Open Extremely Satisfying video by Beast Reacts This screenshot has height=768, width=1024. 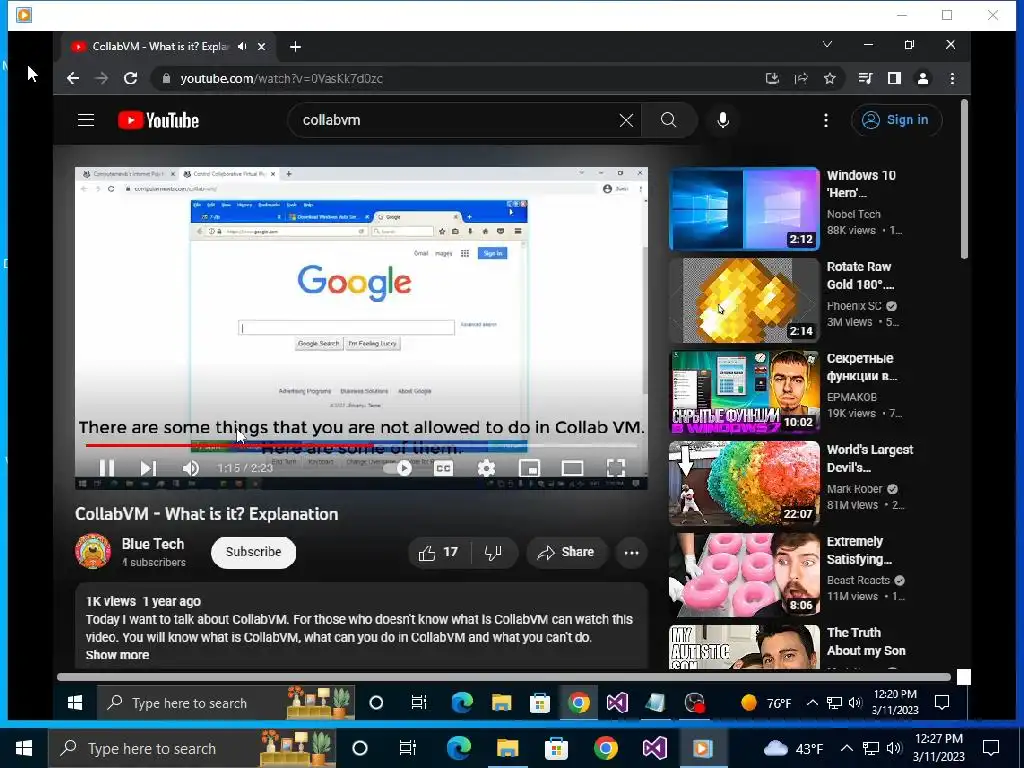[x=859, y=551]
